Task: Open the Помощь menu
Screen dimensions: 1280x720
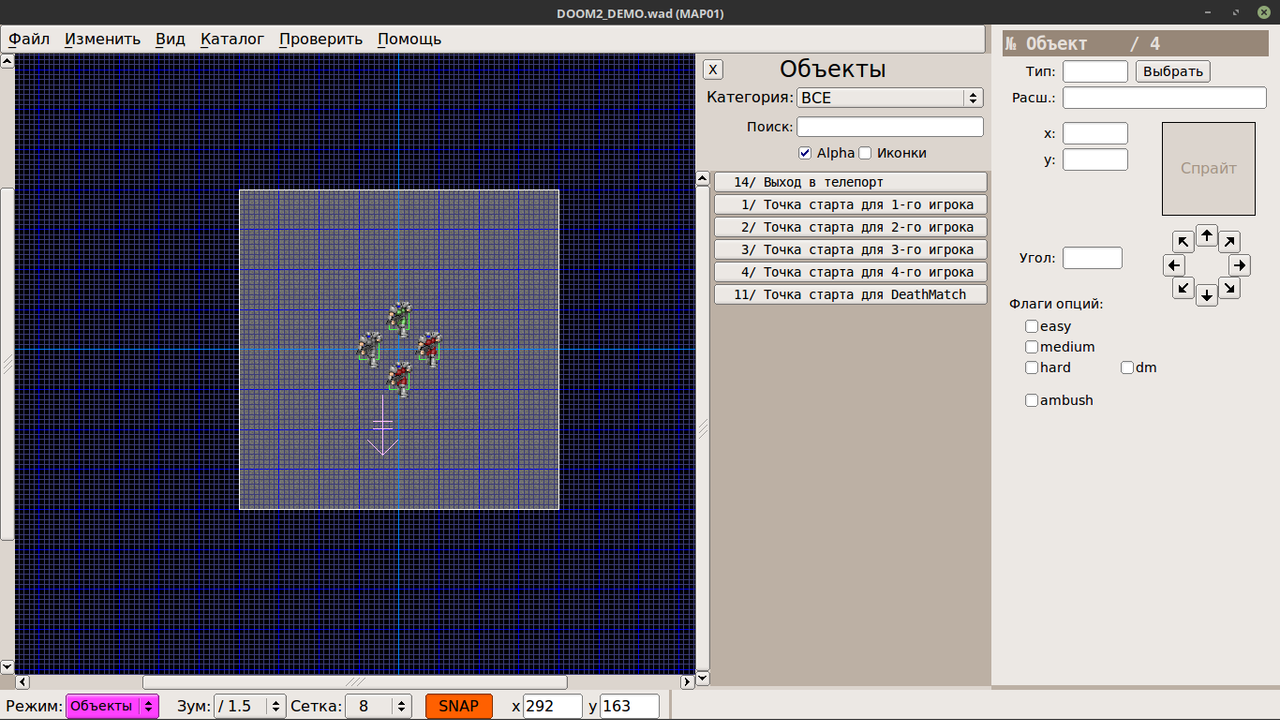Action: pyautogui.click(x=409, y=39)
